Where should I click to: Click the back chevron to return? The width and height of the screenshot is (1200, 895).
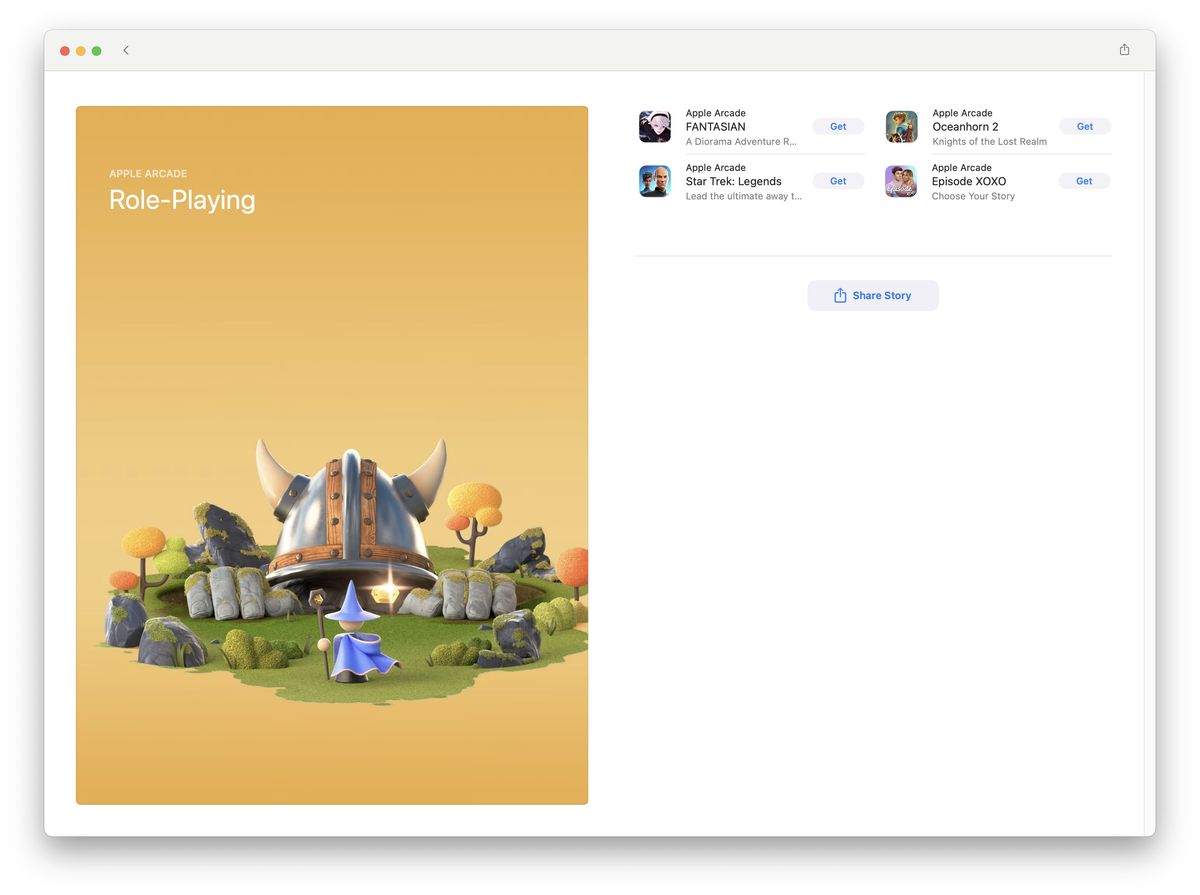pyautogui.click(x=126, y=49)
